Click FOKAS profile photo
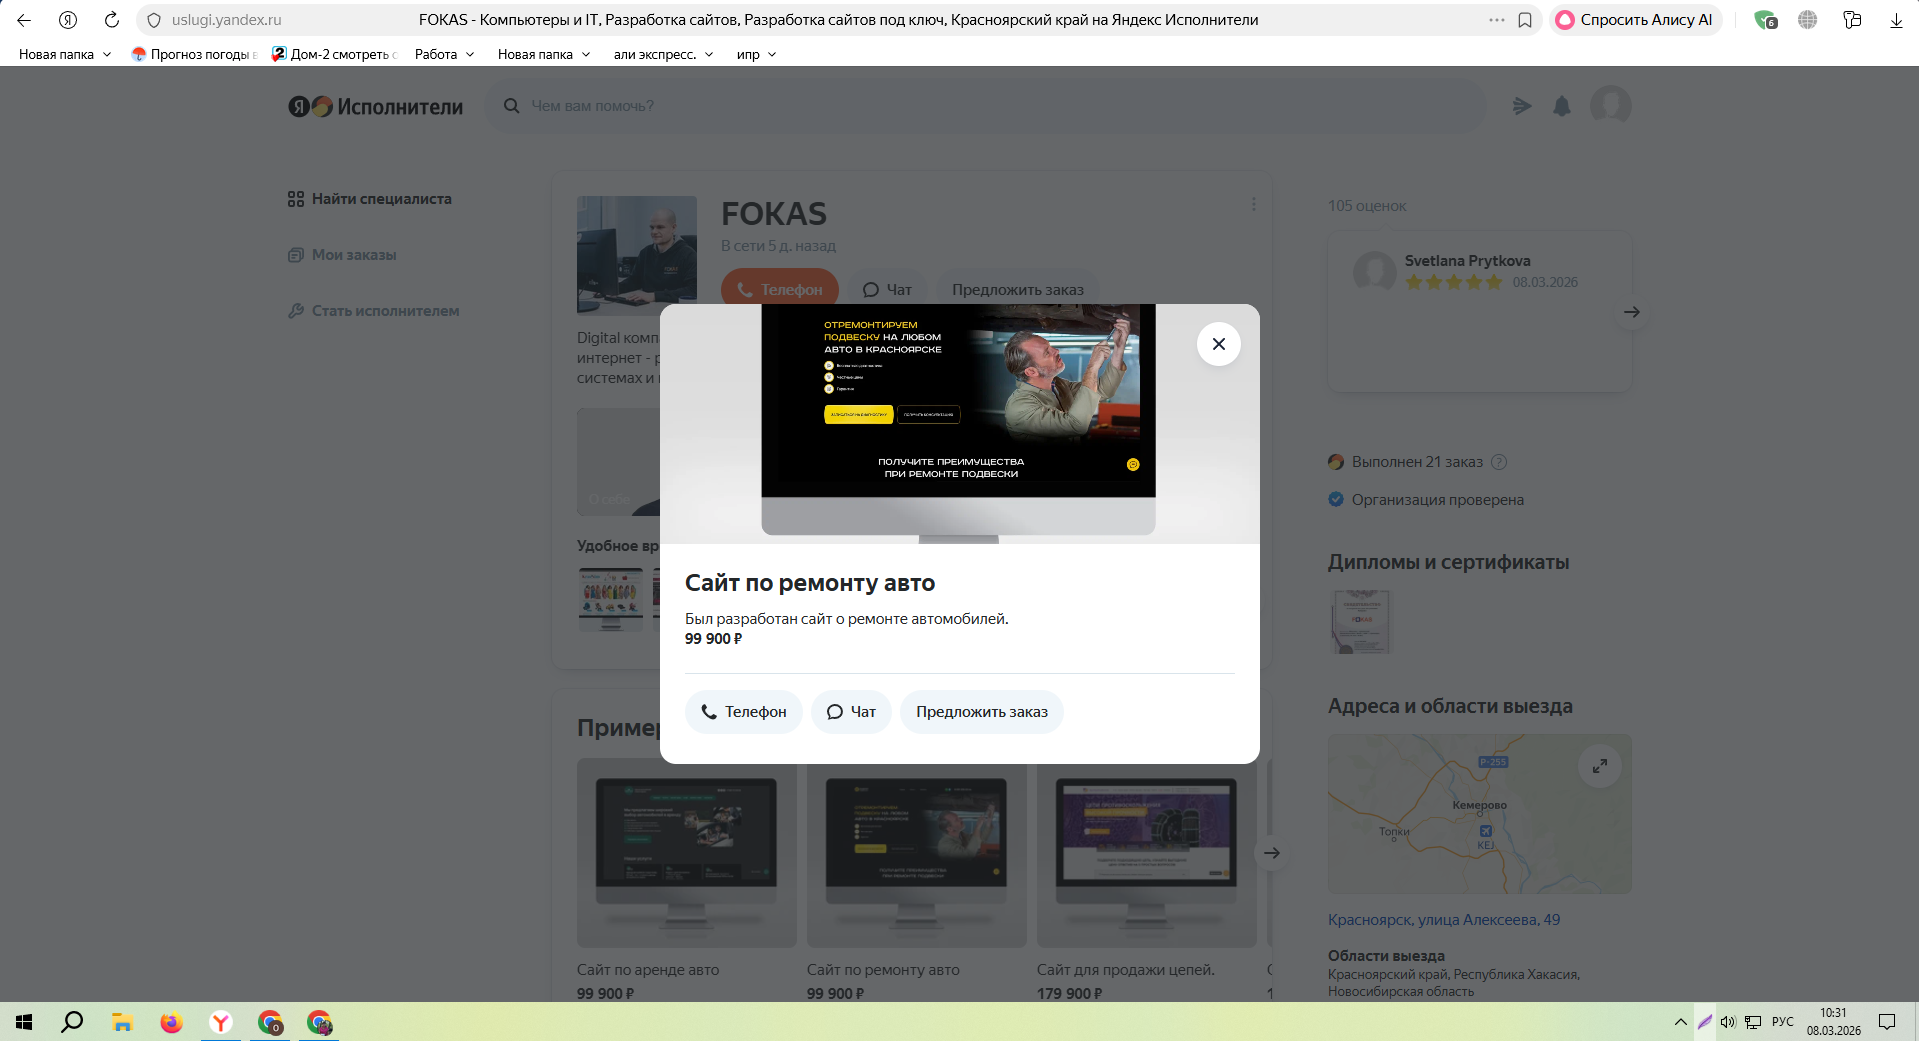This screenshot has width=1919, height=1041. (x=637, y=256)
